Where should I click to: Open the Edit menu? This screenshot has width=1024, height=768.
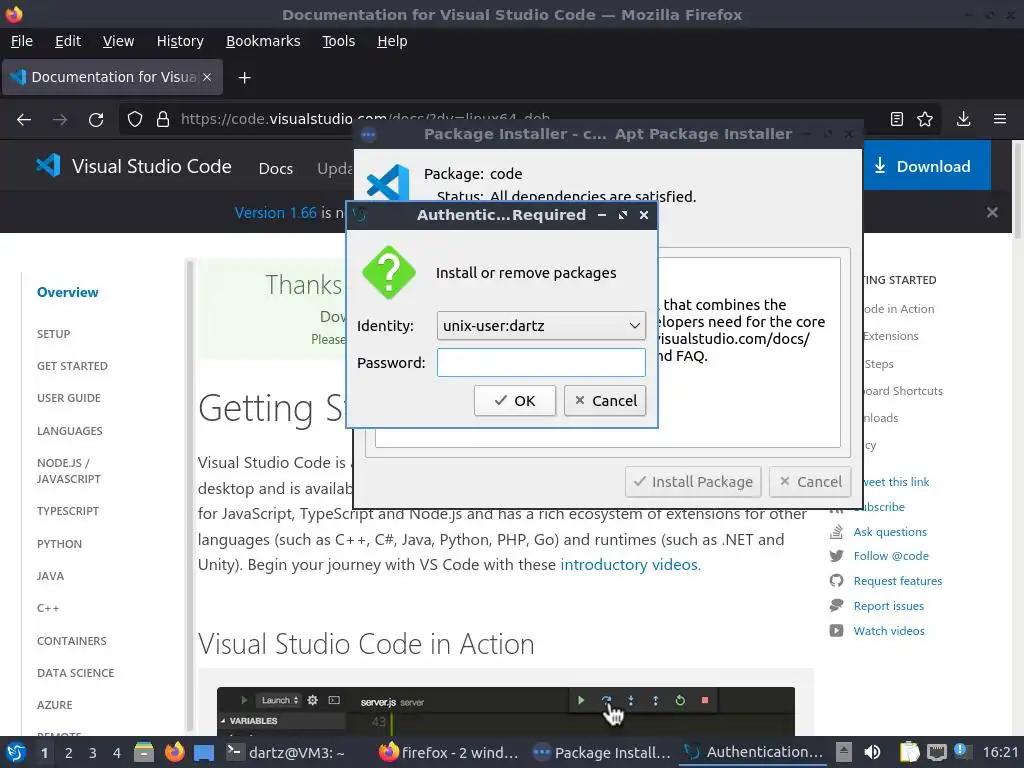tap(68, 41)
